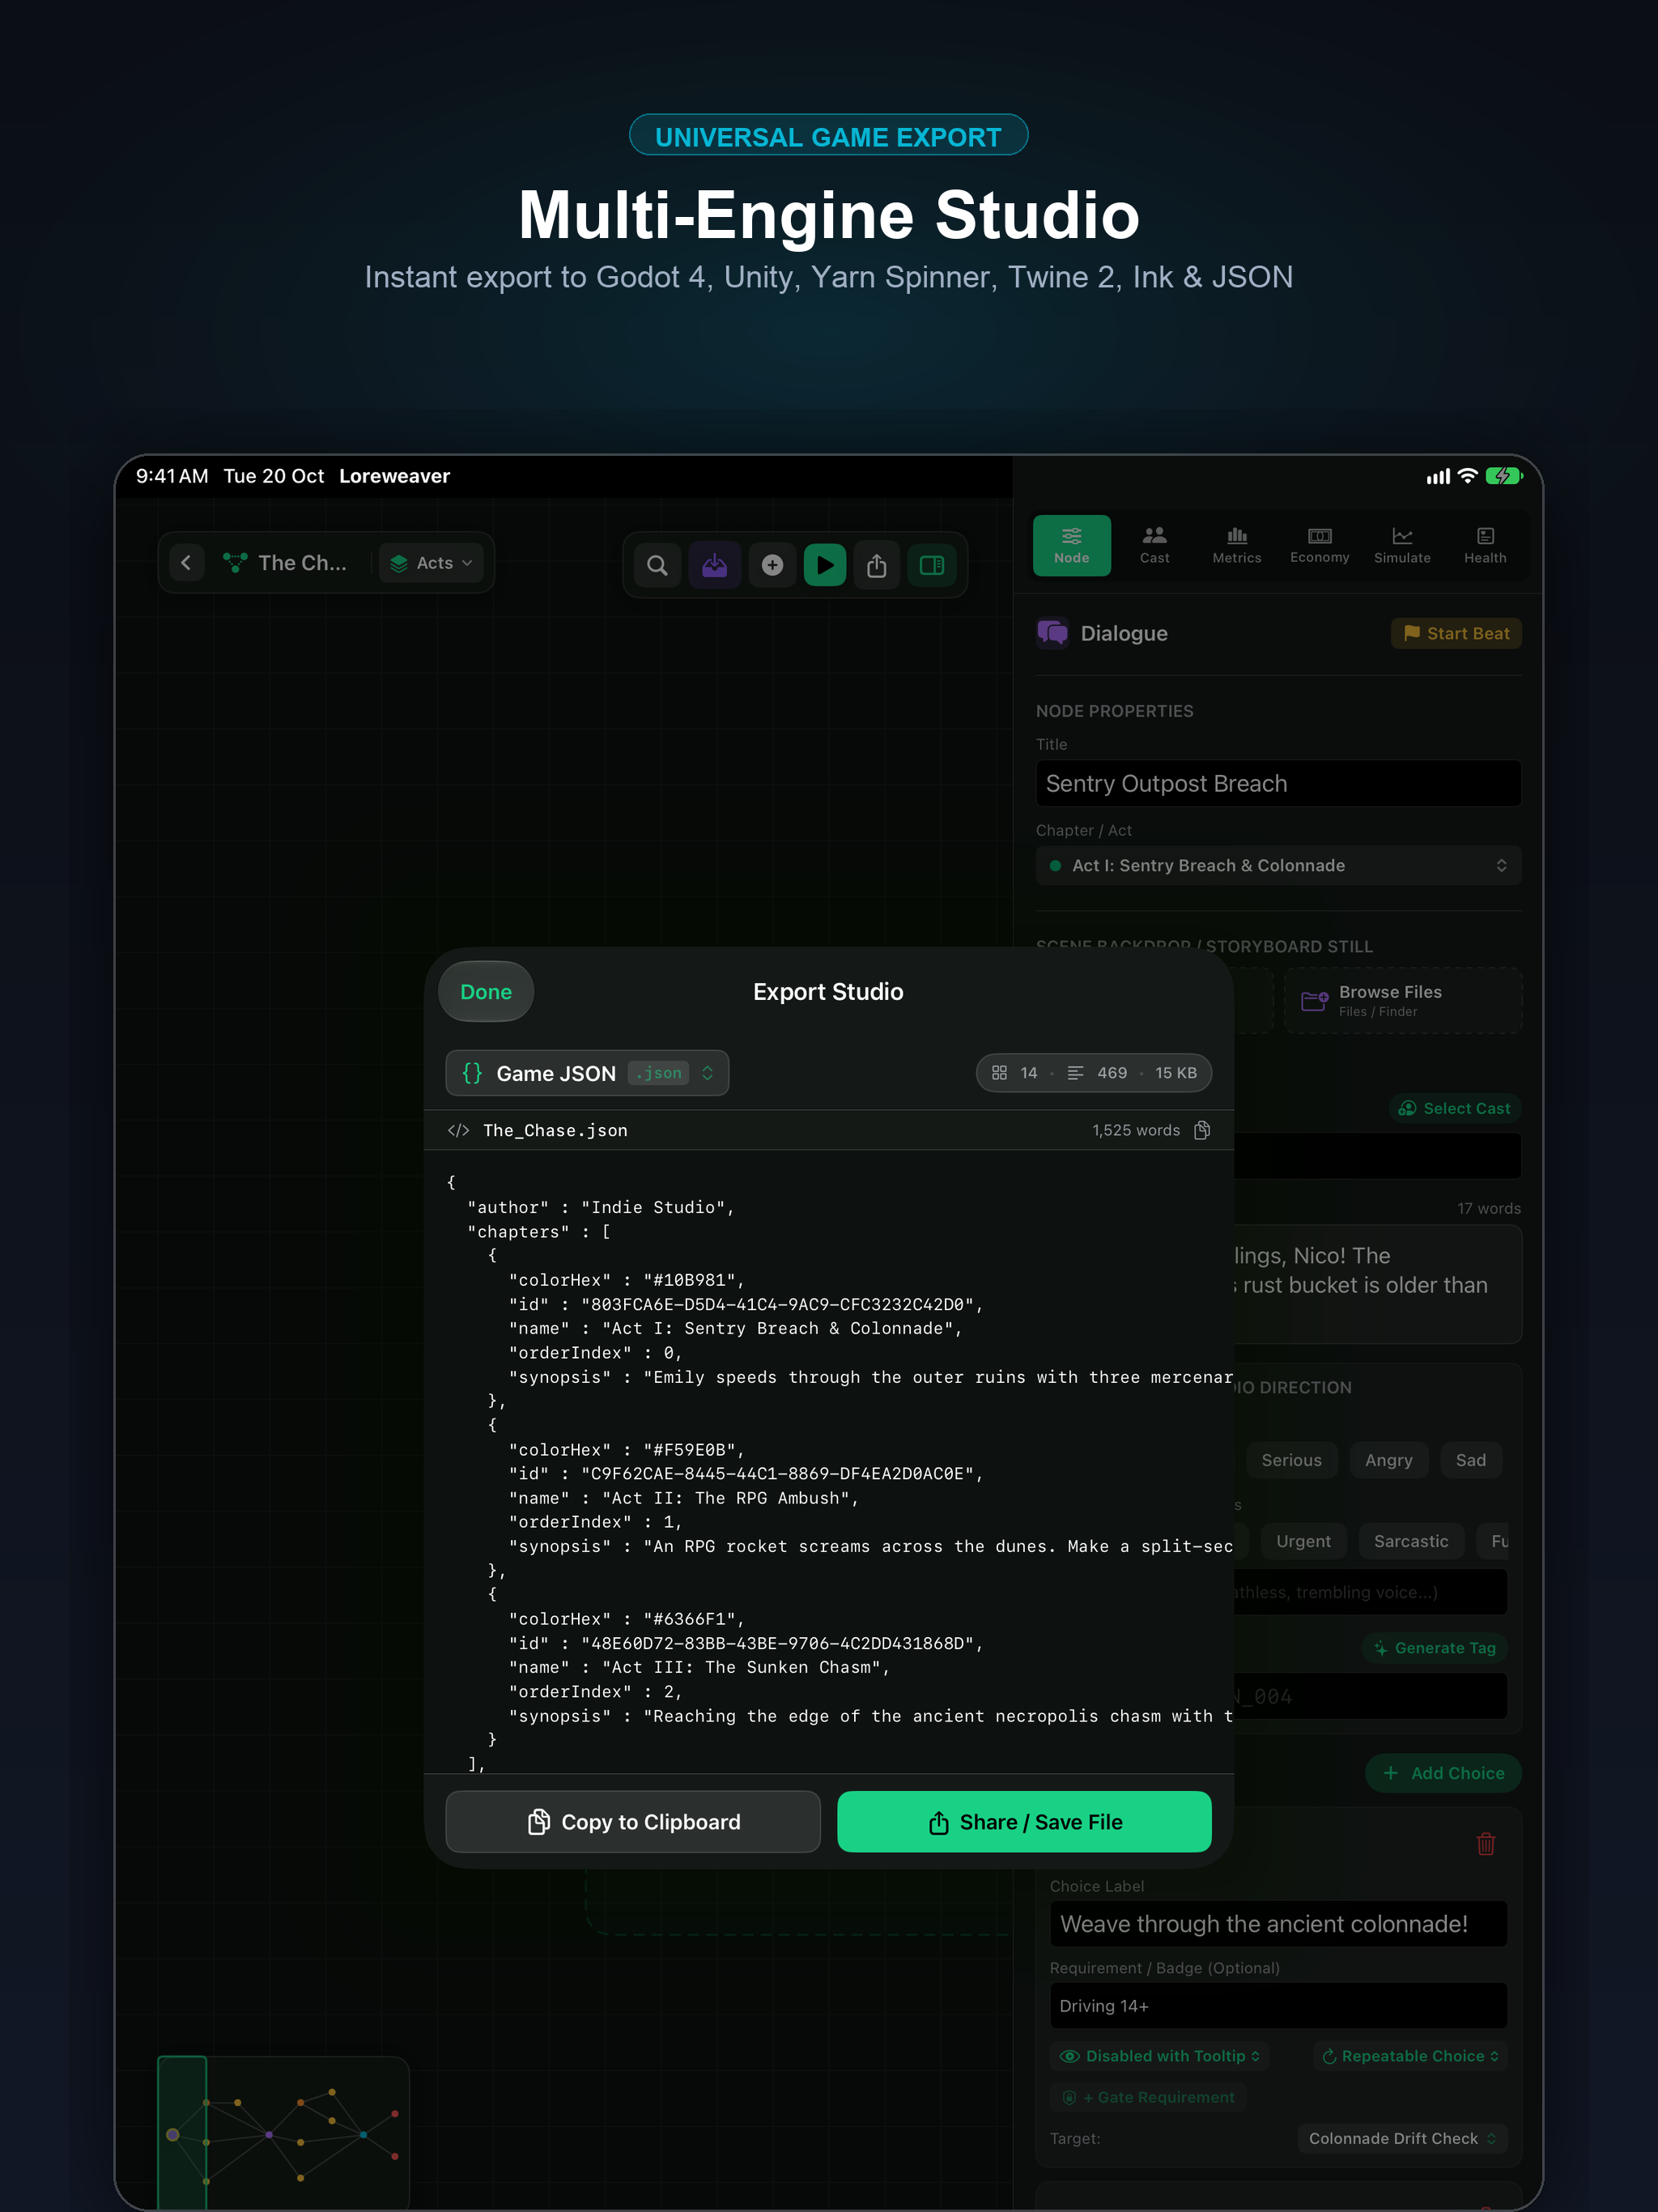Tap the cellular signal bars icon
1658x2212 pixels.
[1438, 476]
